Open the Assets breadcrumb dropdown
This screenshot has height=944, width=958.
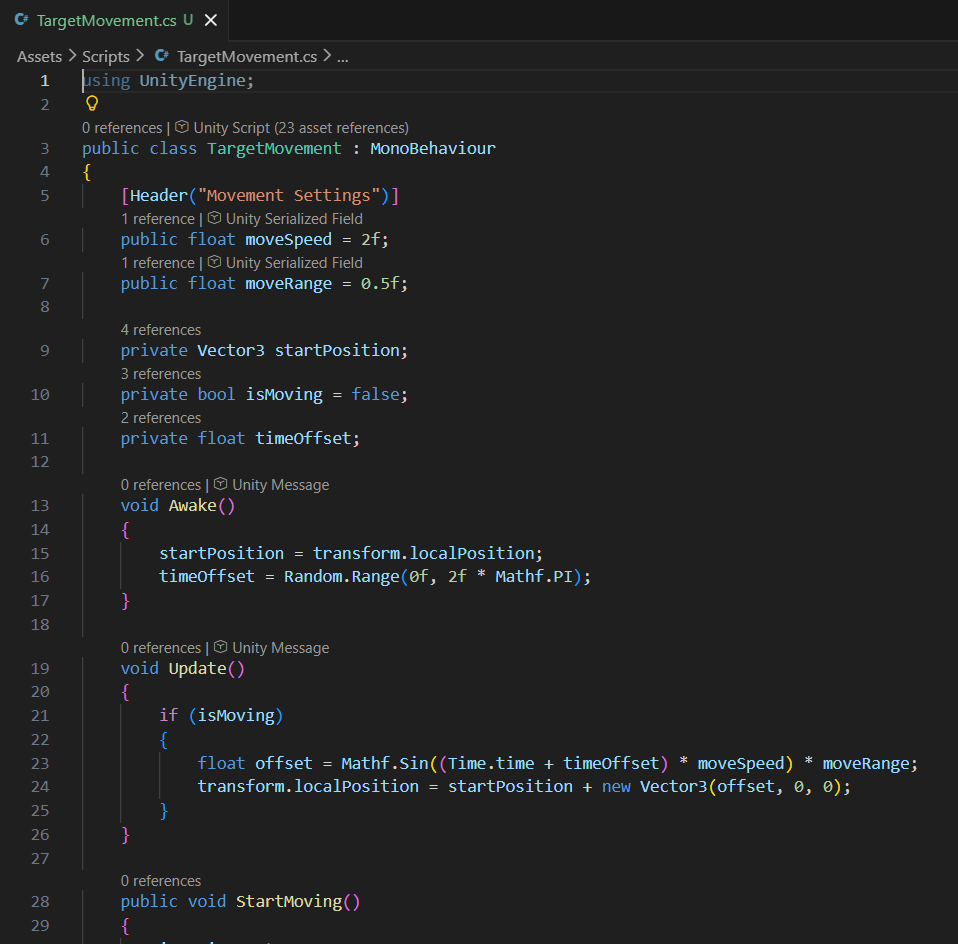pos(38,56)
